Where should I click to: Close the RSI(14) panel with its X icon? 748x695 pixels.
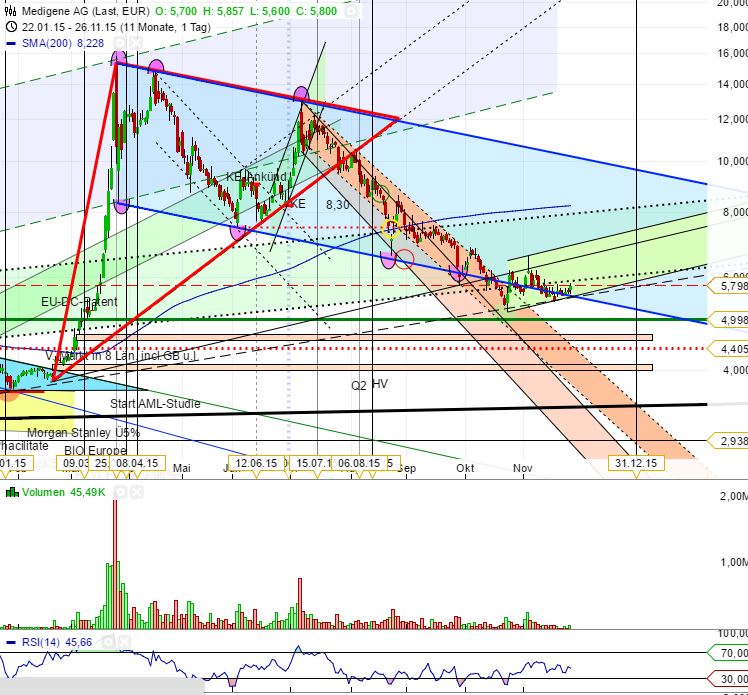124,643
